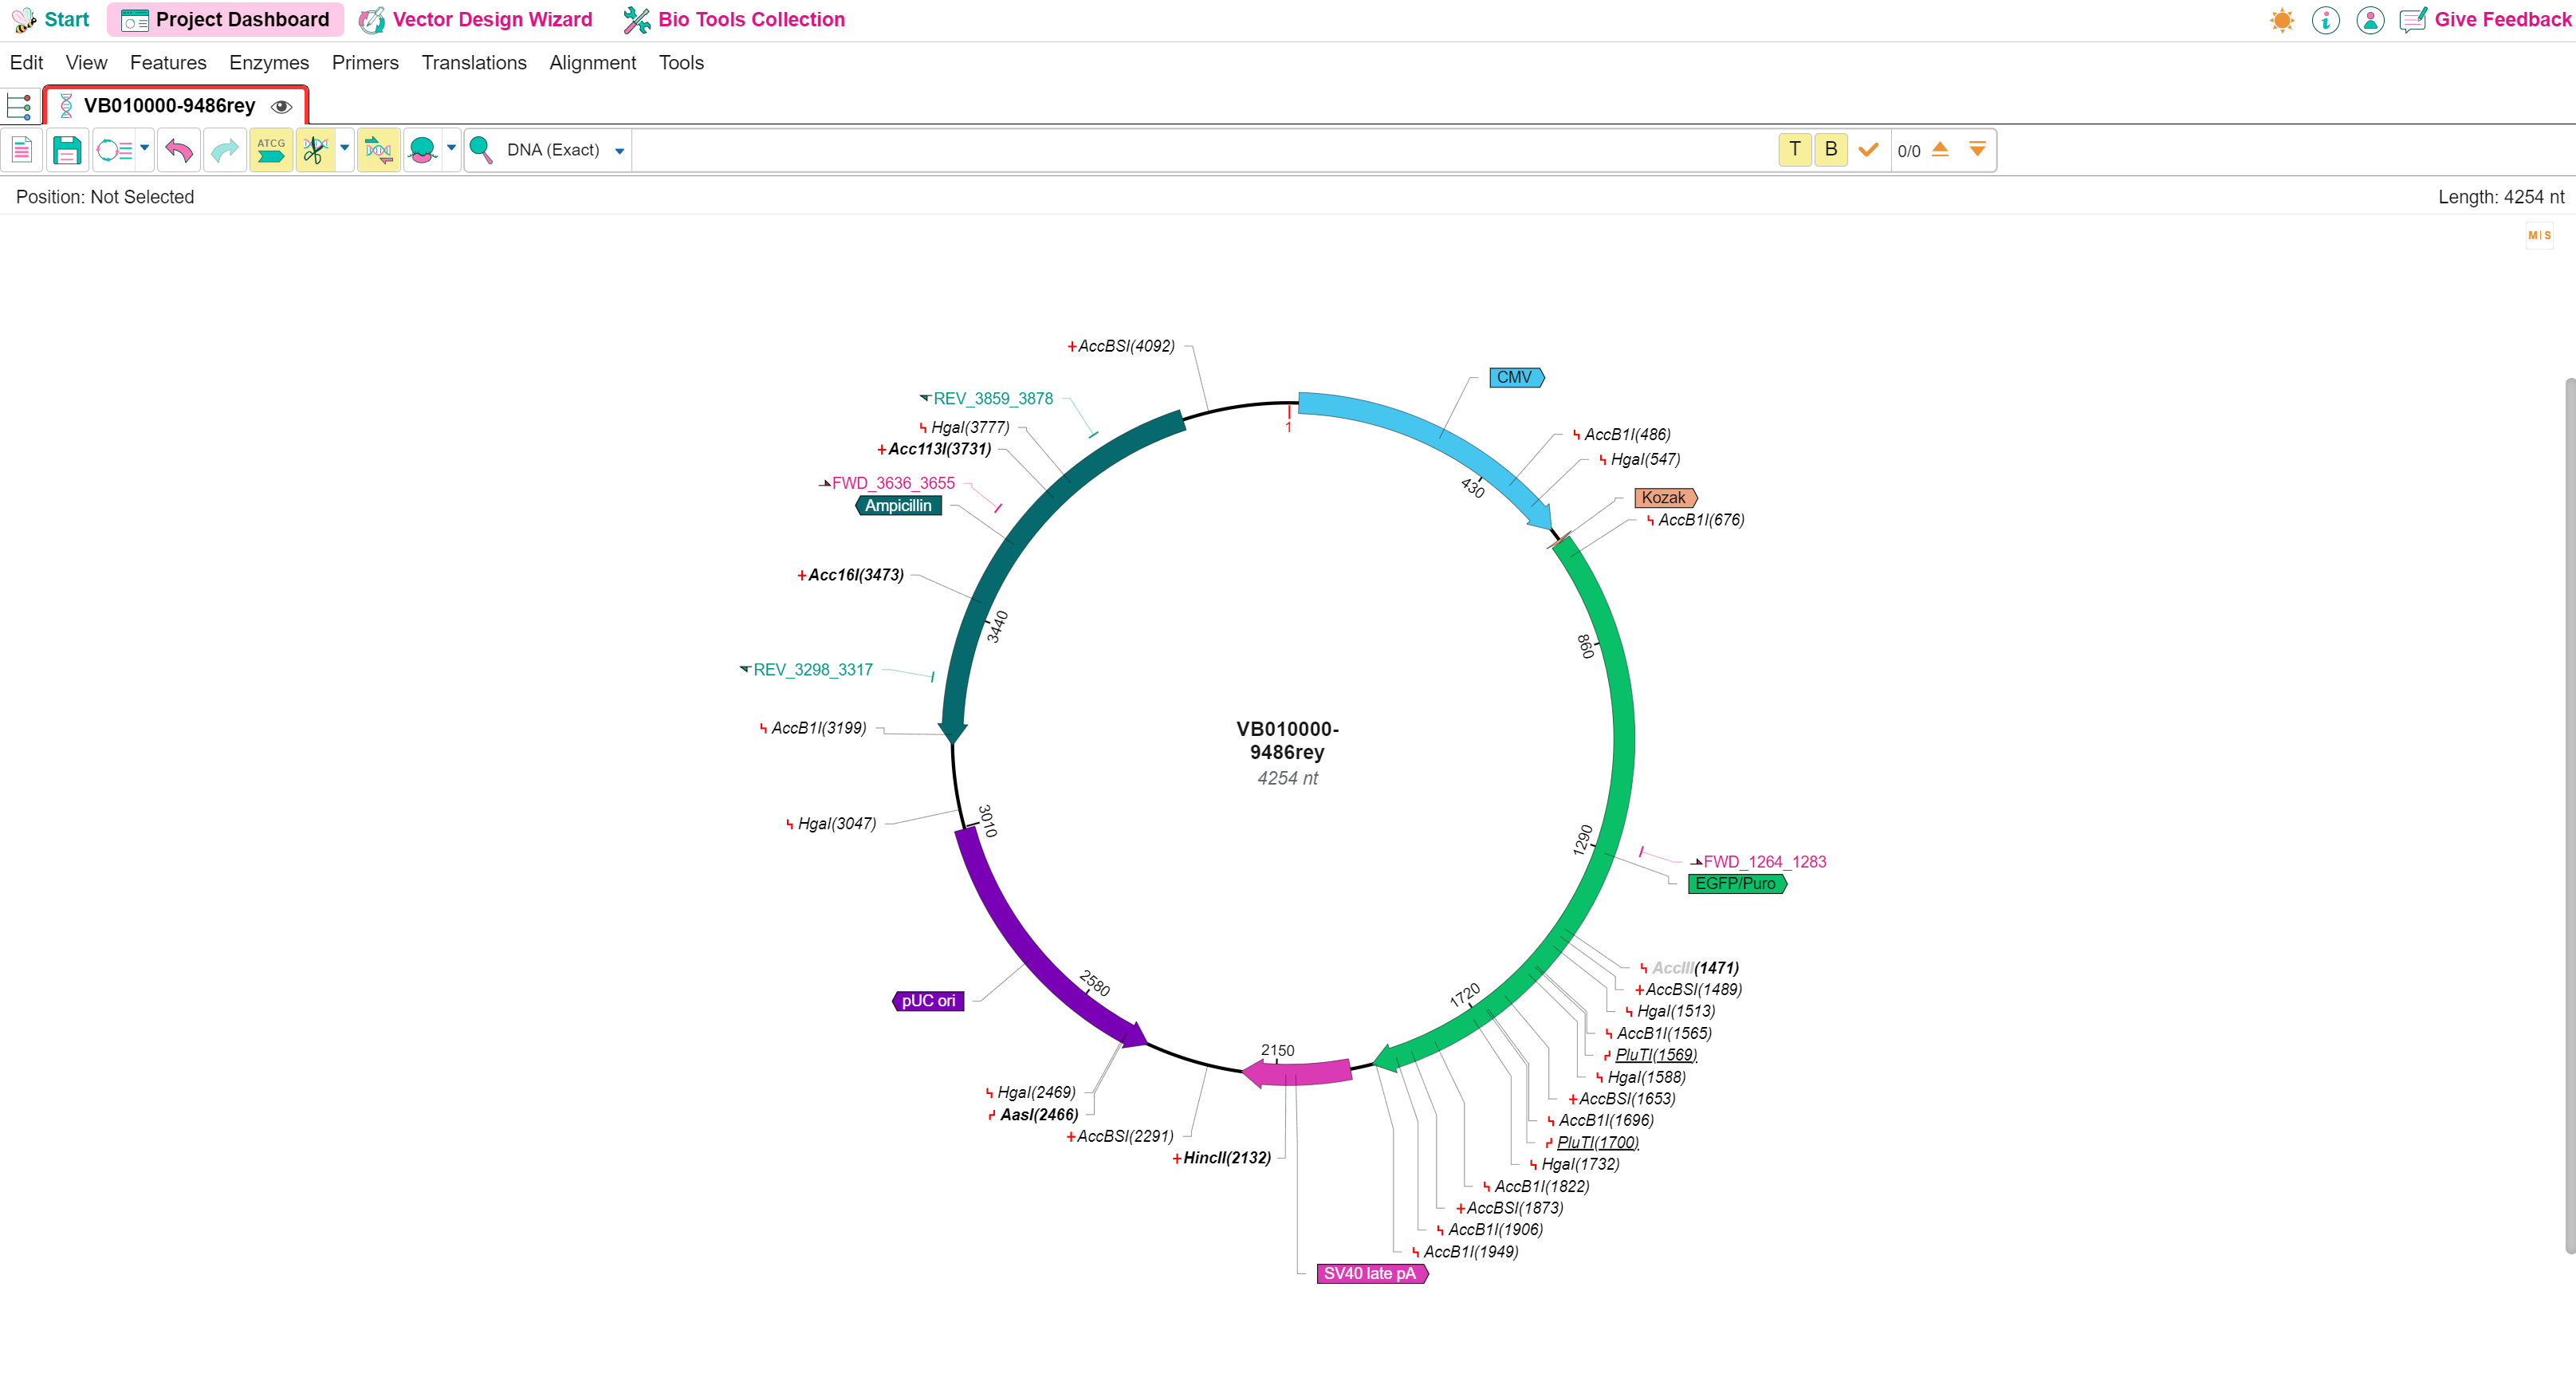Click the DNA primers arrows icon
2576x1393 pixels.
[378, 150]
